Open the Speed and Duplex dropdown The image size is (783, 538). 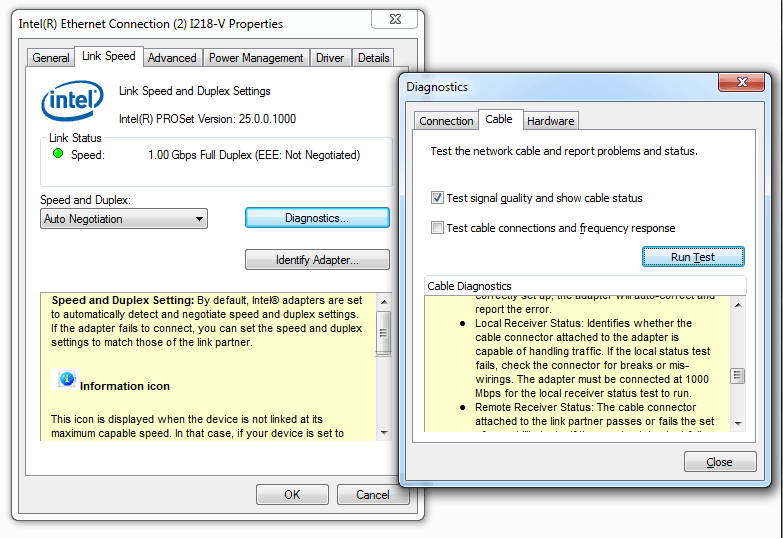[124, 219]
